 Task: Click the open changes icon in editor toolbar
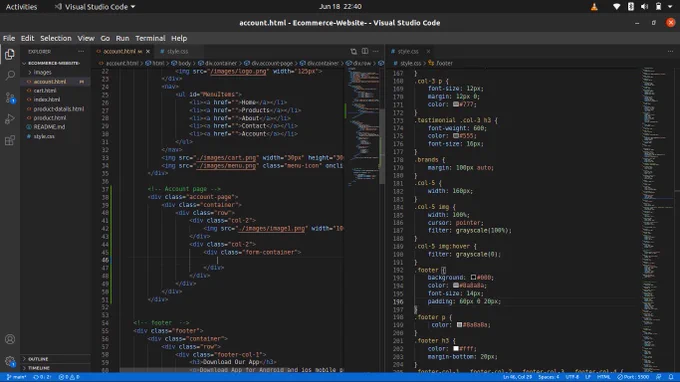click(x=353, y=51)
